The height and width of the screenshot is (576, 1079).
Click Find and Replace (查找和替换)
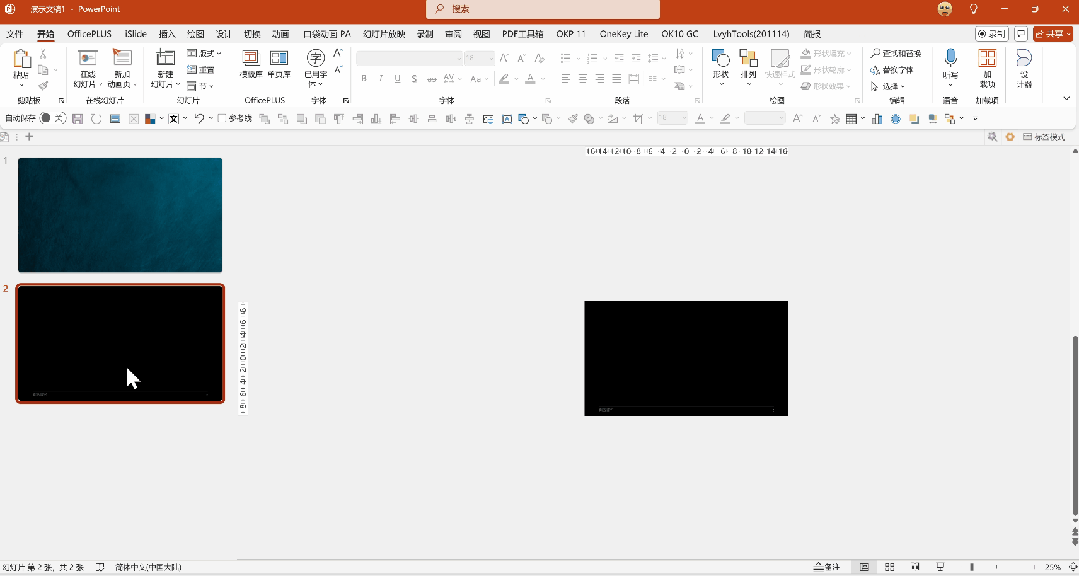tap(895, 54)
